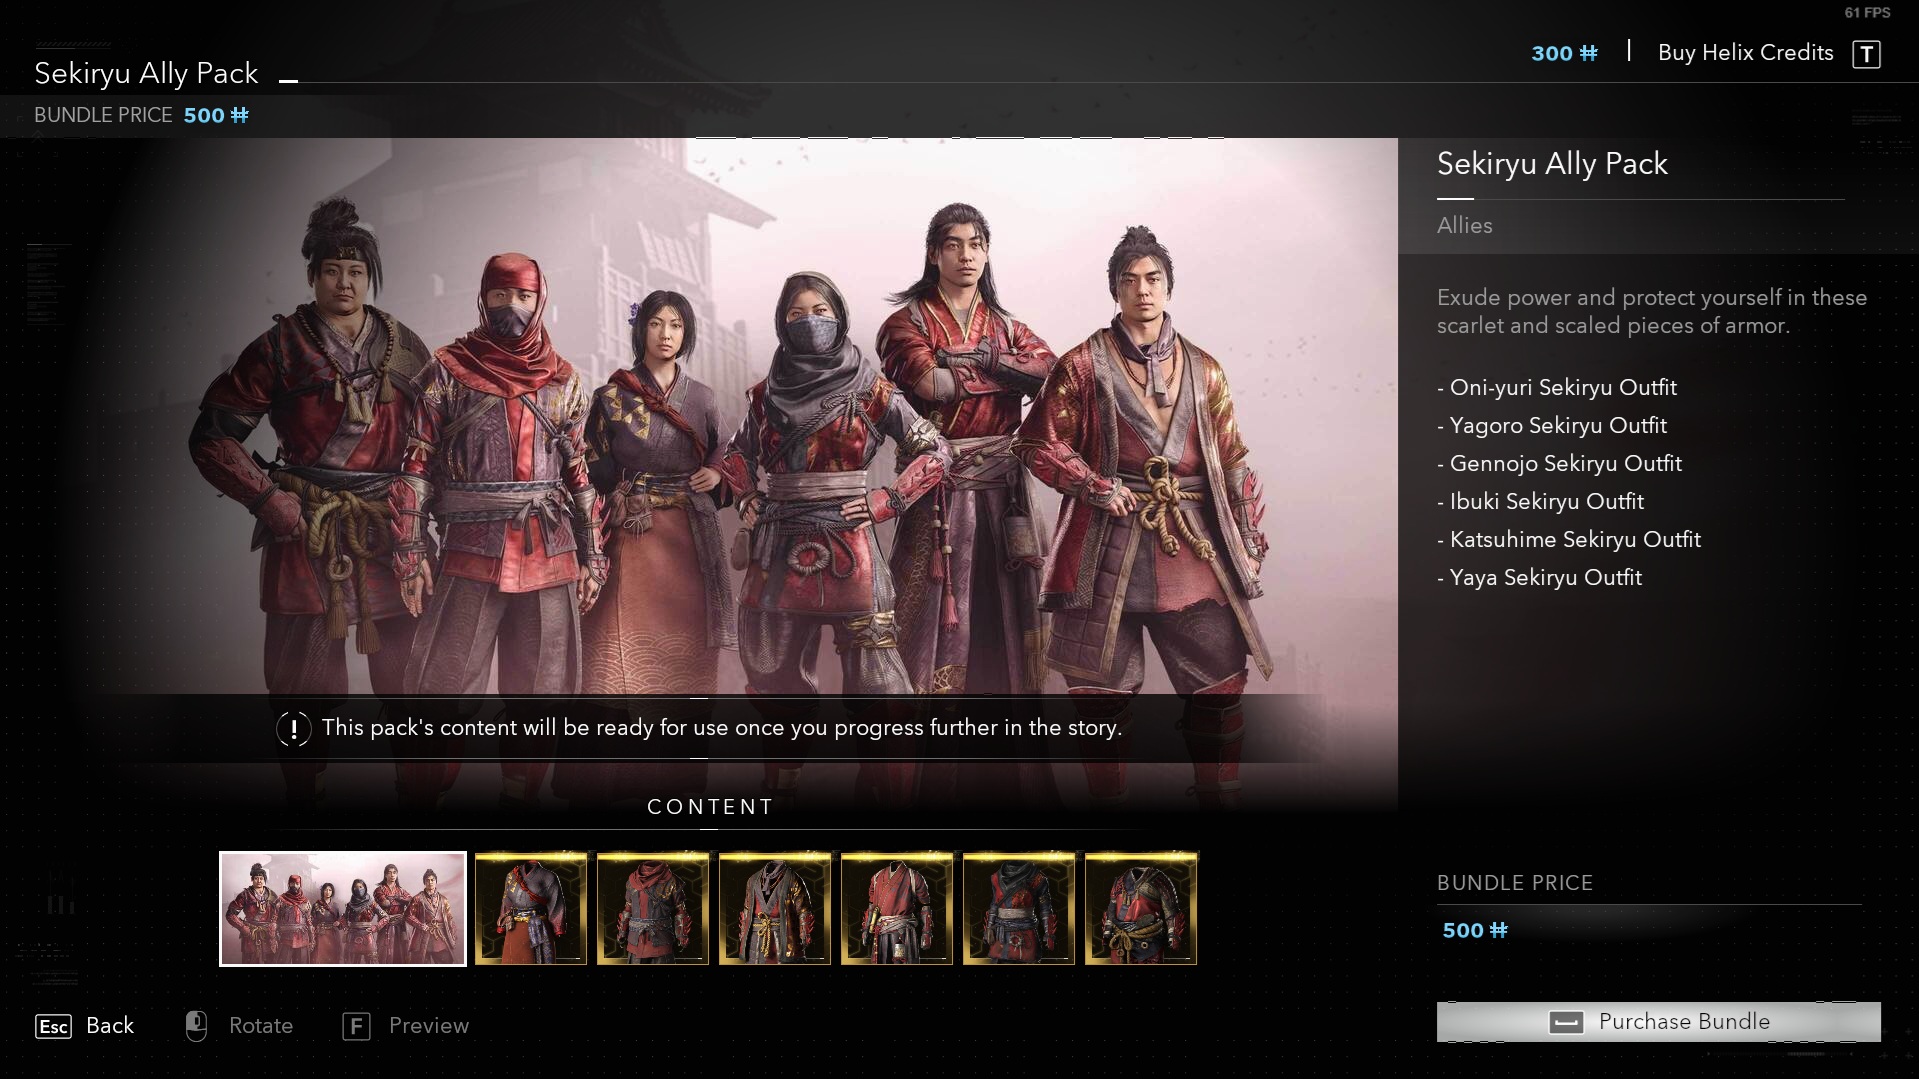Click the Ibuki Sekiryu Outfit entry
The image size is (1919, 1079).
pos(1541,501)
